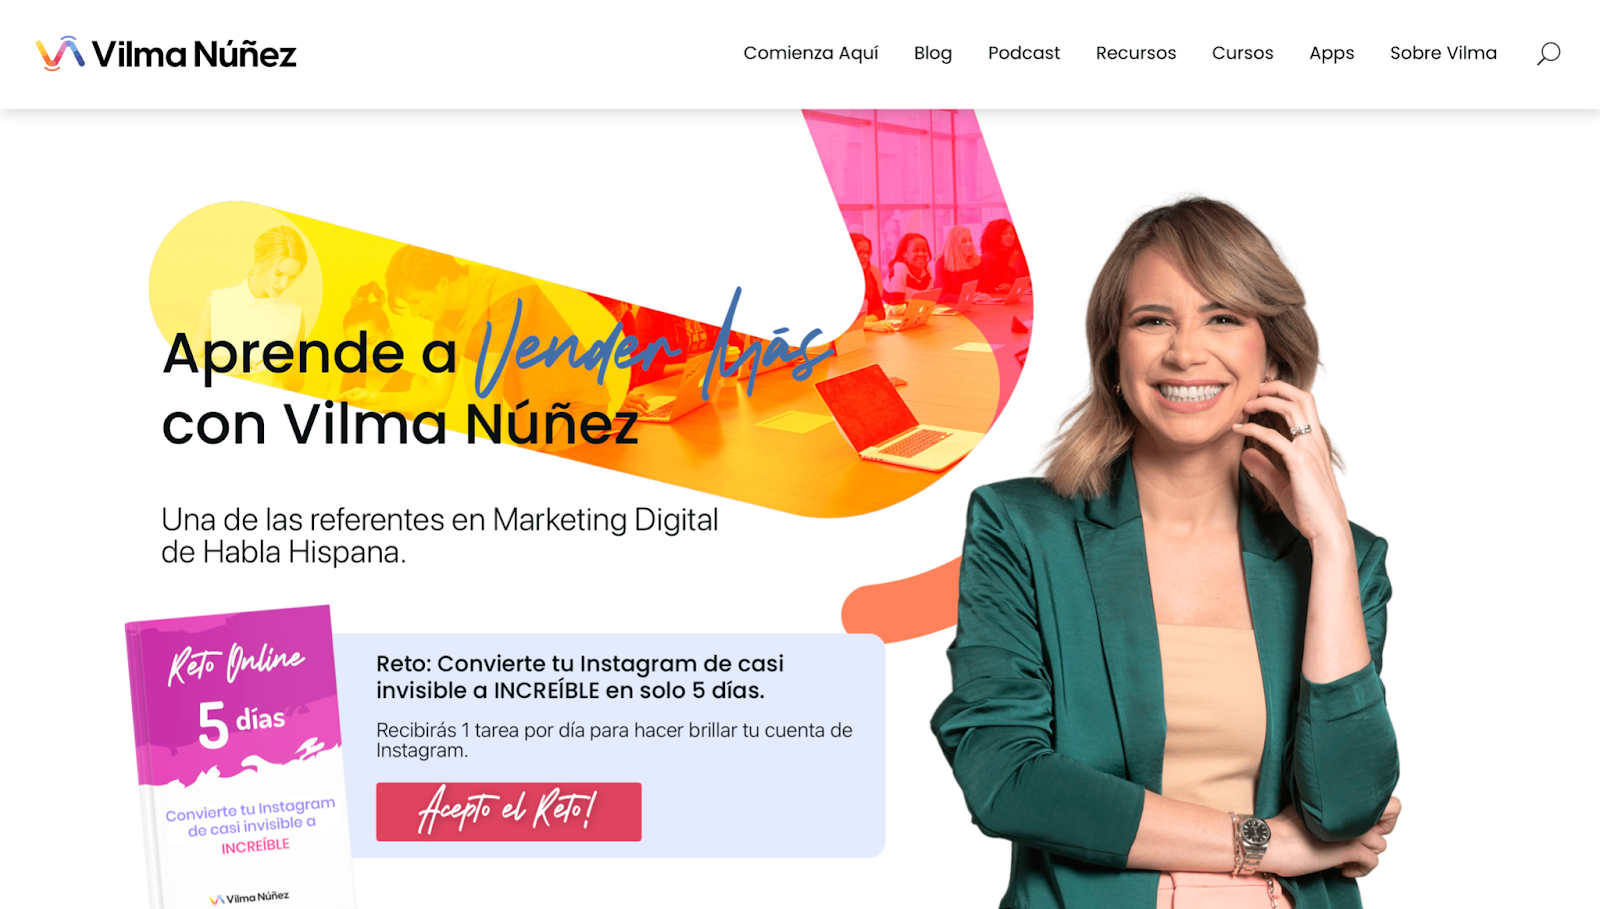Click the Reto Instagram headline text
This screenshot has width=1600, height=909.
(579, 677)
